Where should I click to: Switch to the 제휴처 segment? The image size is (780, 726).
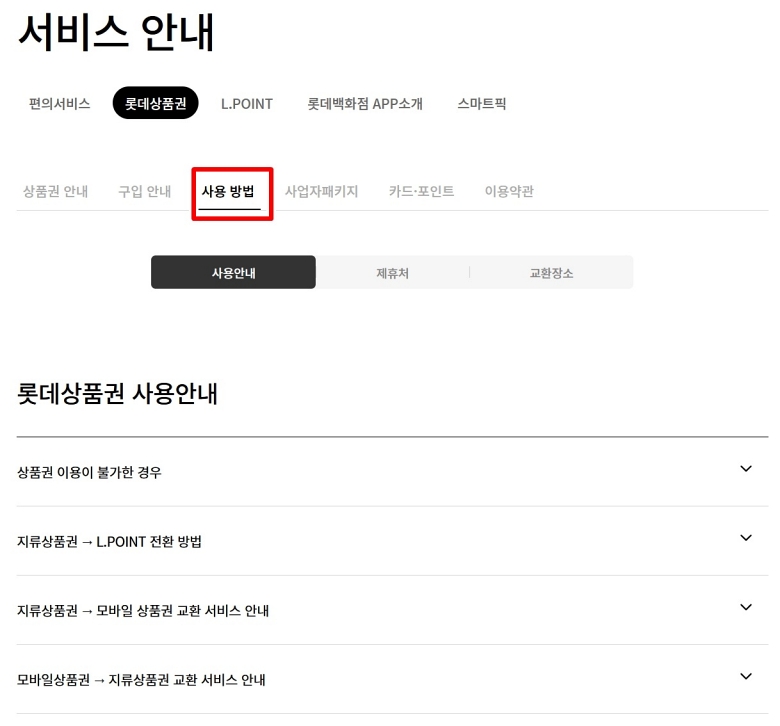(x=392, y=272)
